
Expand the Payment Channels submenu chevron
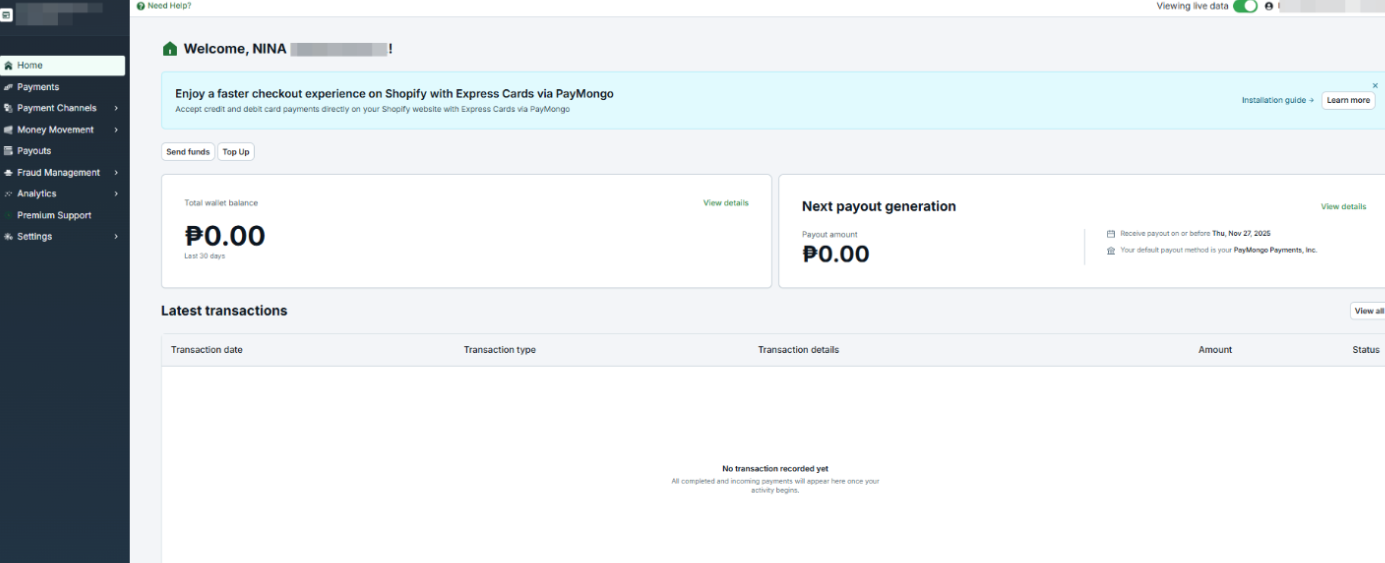pos(116,108)
